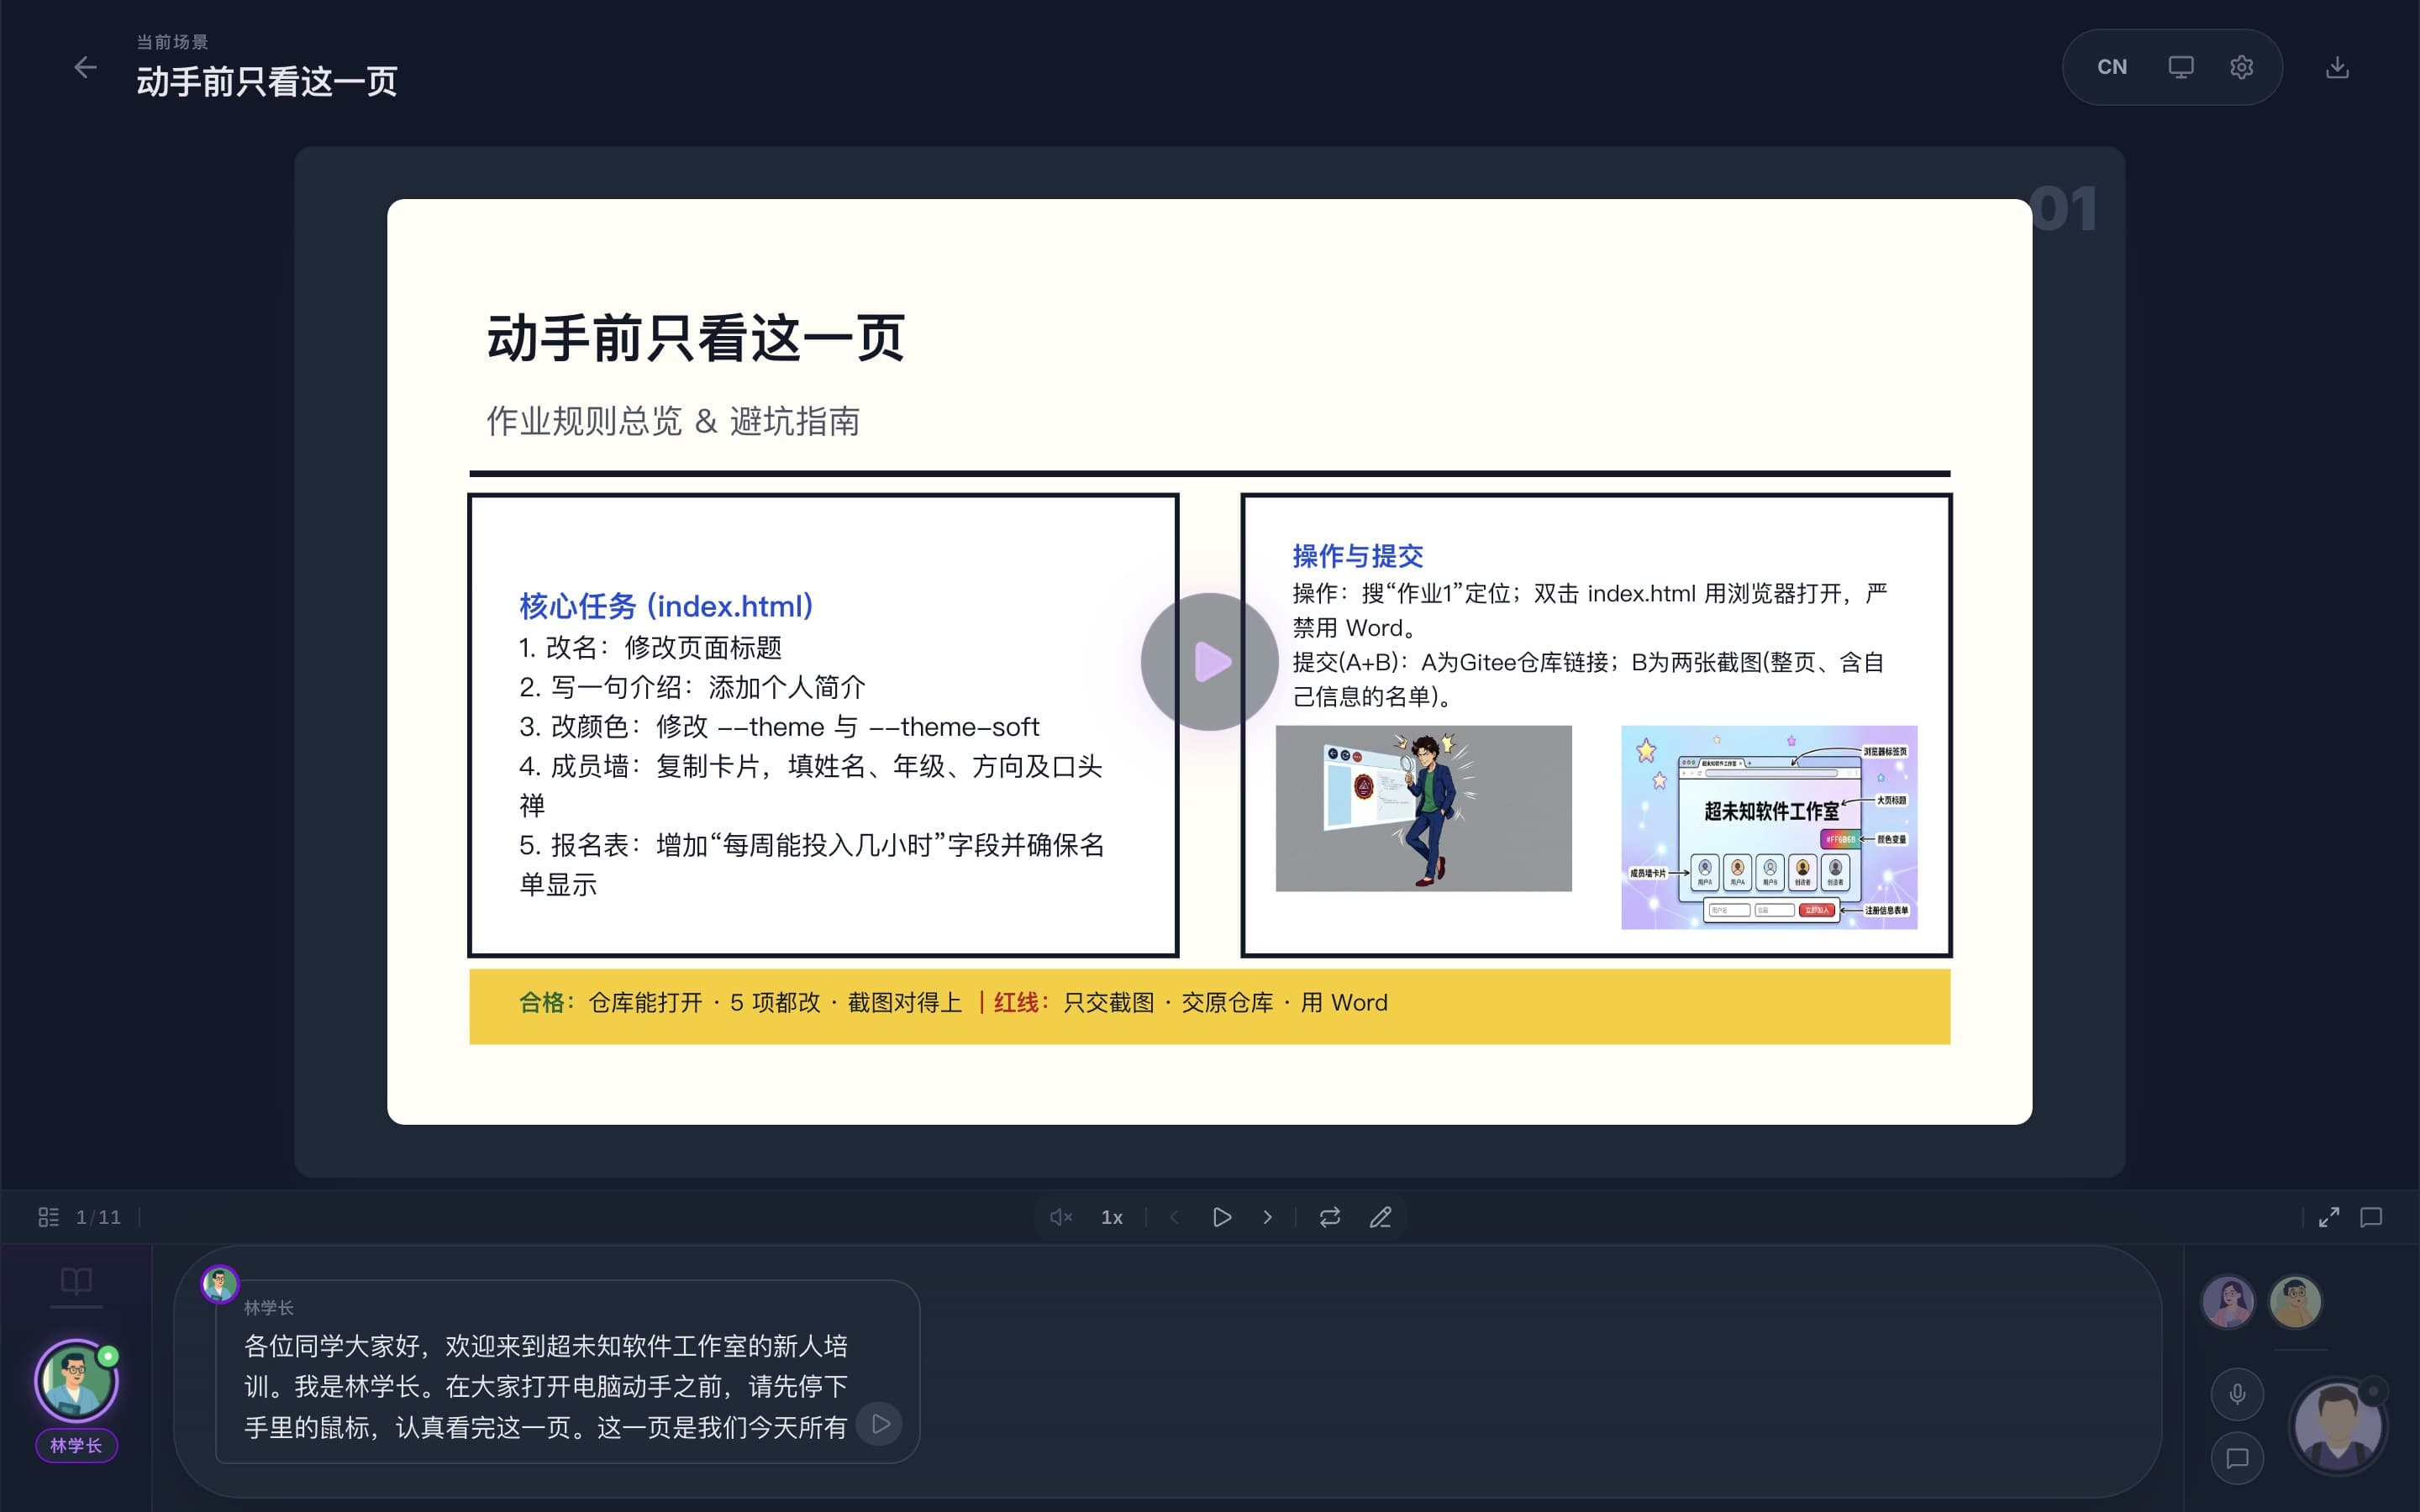Open the pencil annotation tool
Screen dimensions: 2420x1512
[x=1381, y=1217]
